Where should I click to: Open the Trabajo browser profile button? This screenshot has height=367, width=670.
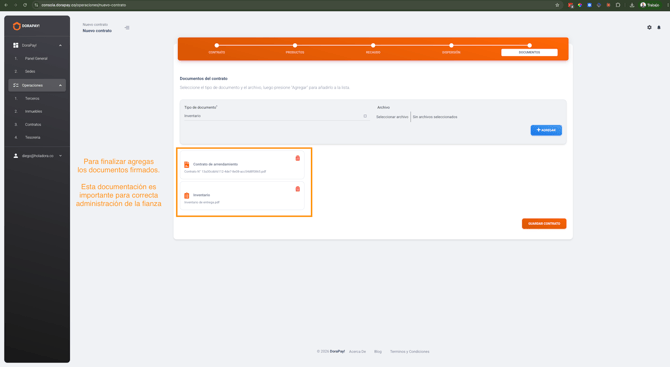point(649,5)
